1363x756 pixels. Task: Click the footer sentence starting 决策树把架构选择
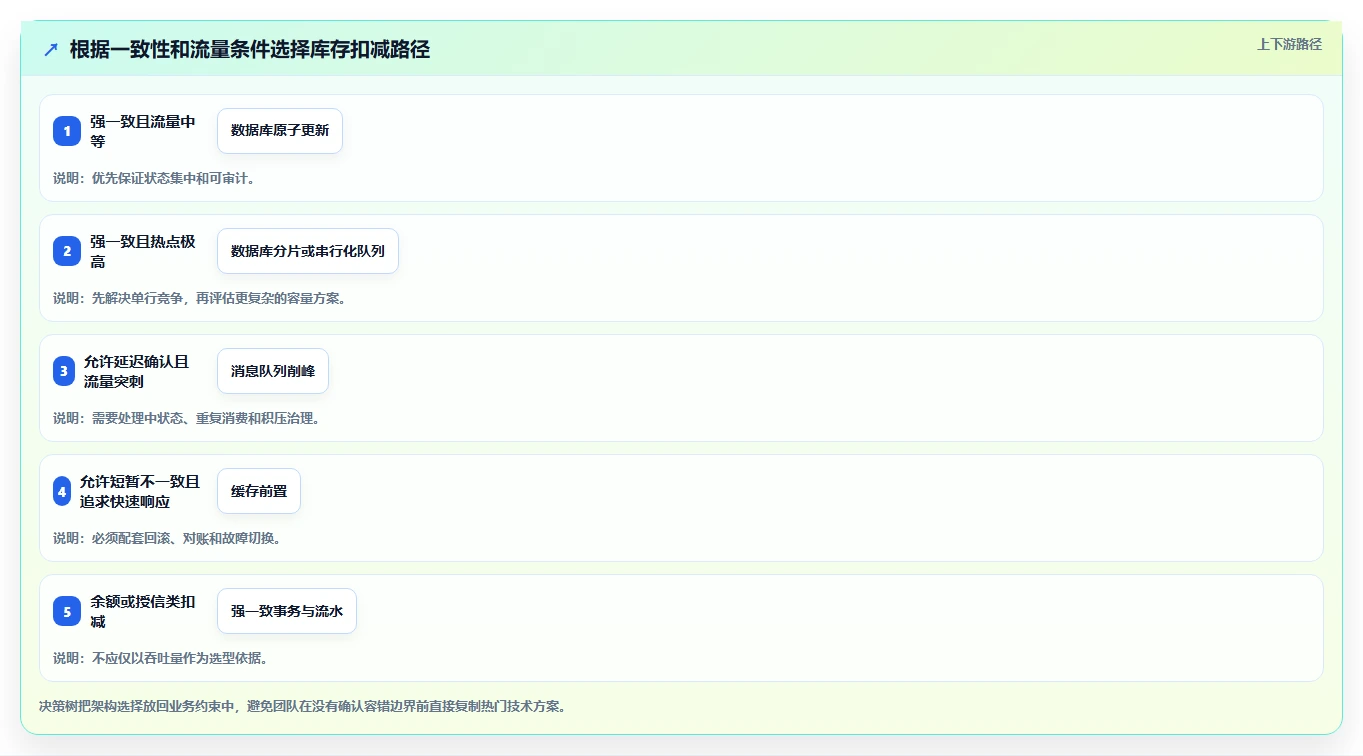tap(303, 706)
